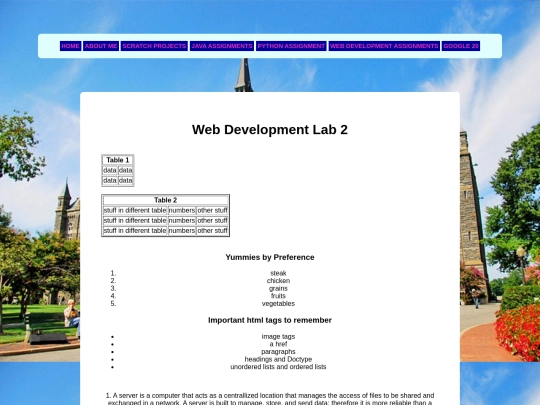Open SCRATCH PROJECTS in the nav bar
Viewport: 540px width, 405px height.
coord(154,46)
